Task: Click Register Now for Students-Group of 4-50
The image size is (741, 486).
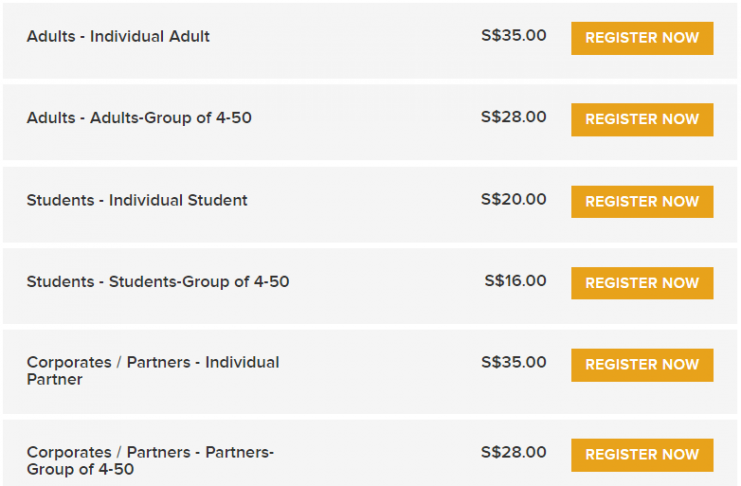Action: (x=642, y=283)
